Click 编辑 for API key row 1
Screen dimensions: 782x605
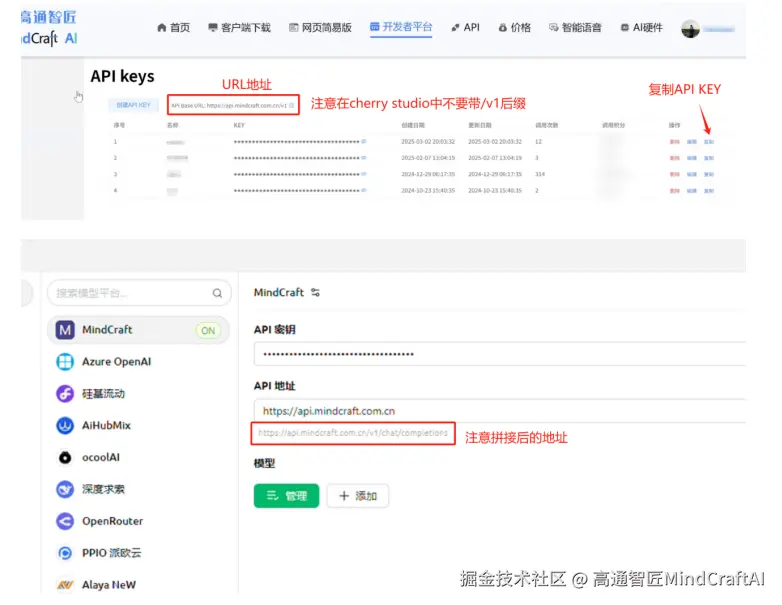691,142
